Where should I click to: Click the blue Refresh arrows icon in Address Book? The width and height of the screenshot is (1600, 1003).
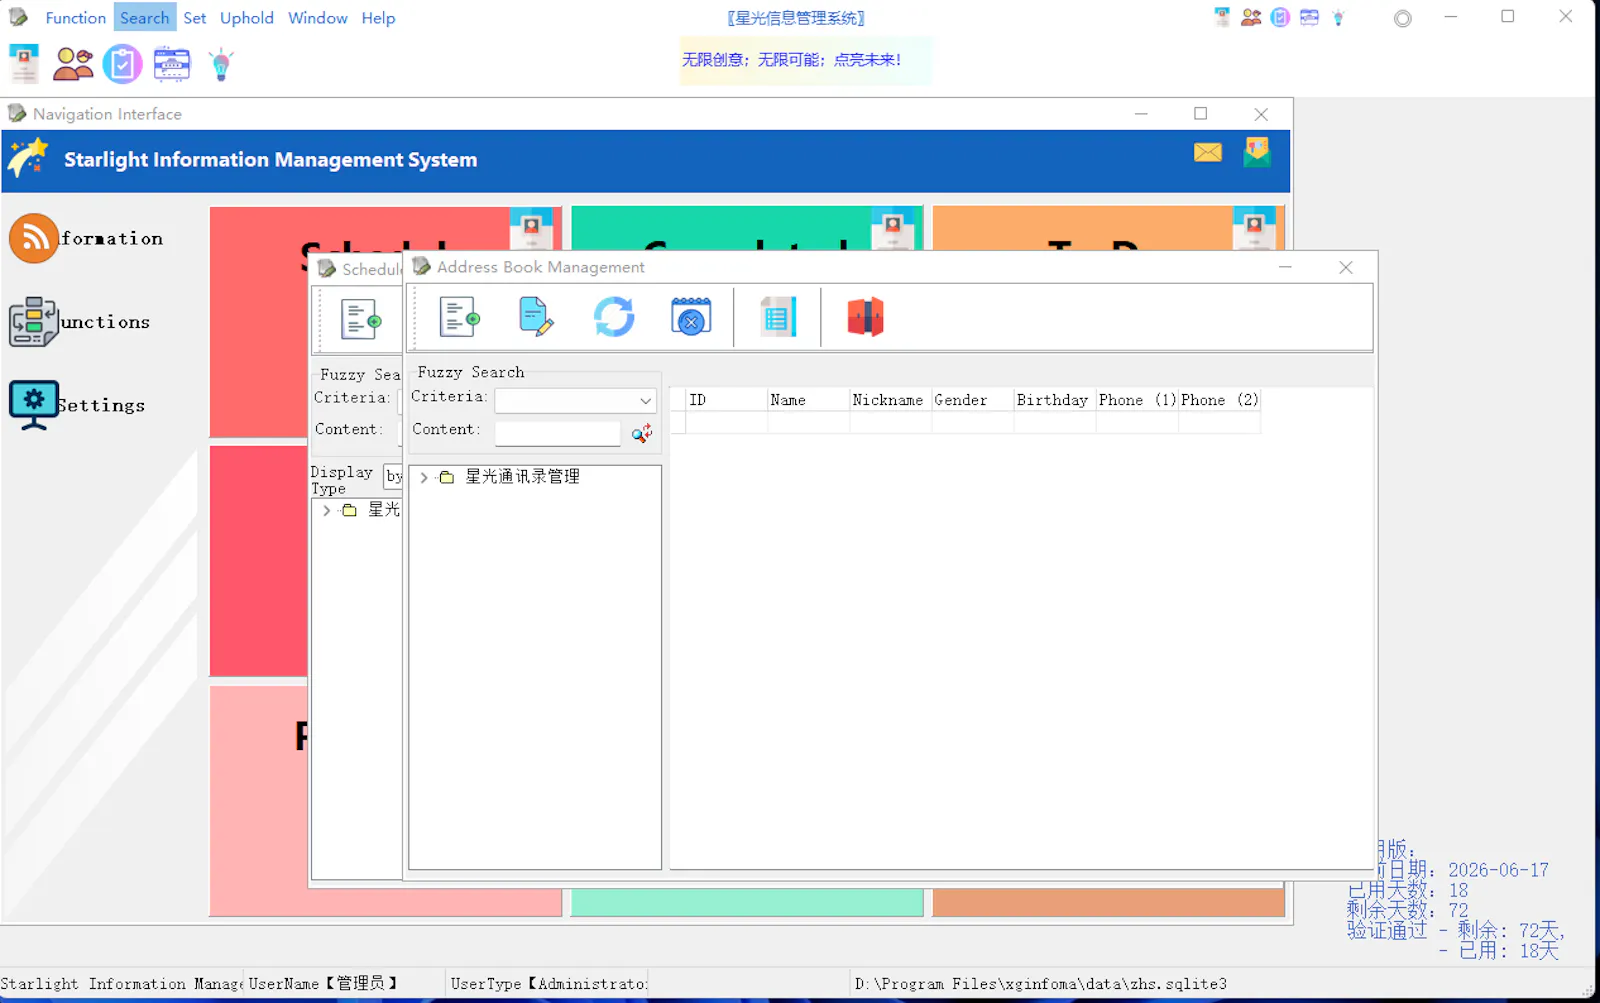click(614, 317)
